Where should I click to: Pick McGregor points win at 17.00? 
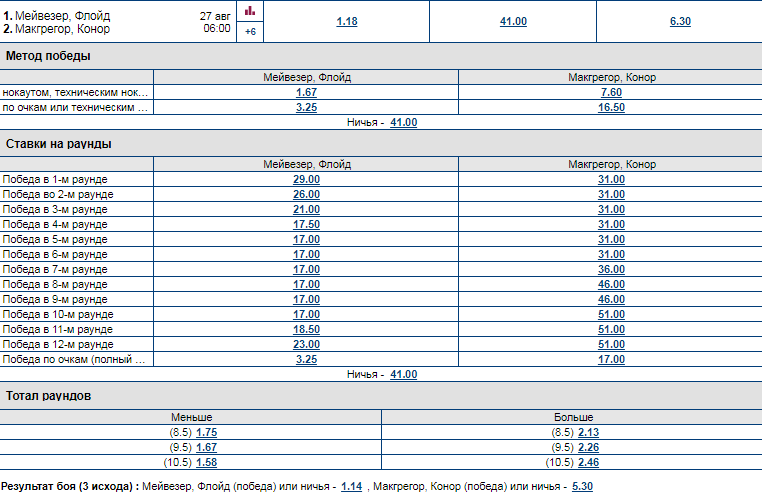pyautogui.click(x=611, y=360)
